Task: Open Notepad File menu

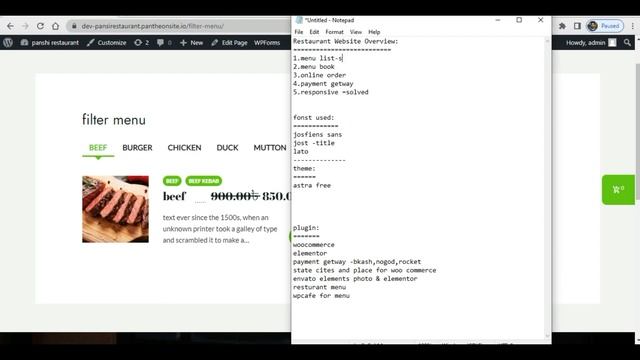Action: click(299, 32)
